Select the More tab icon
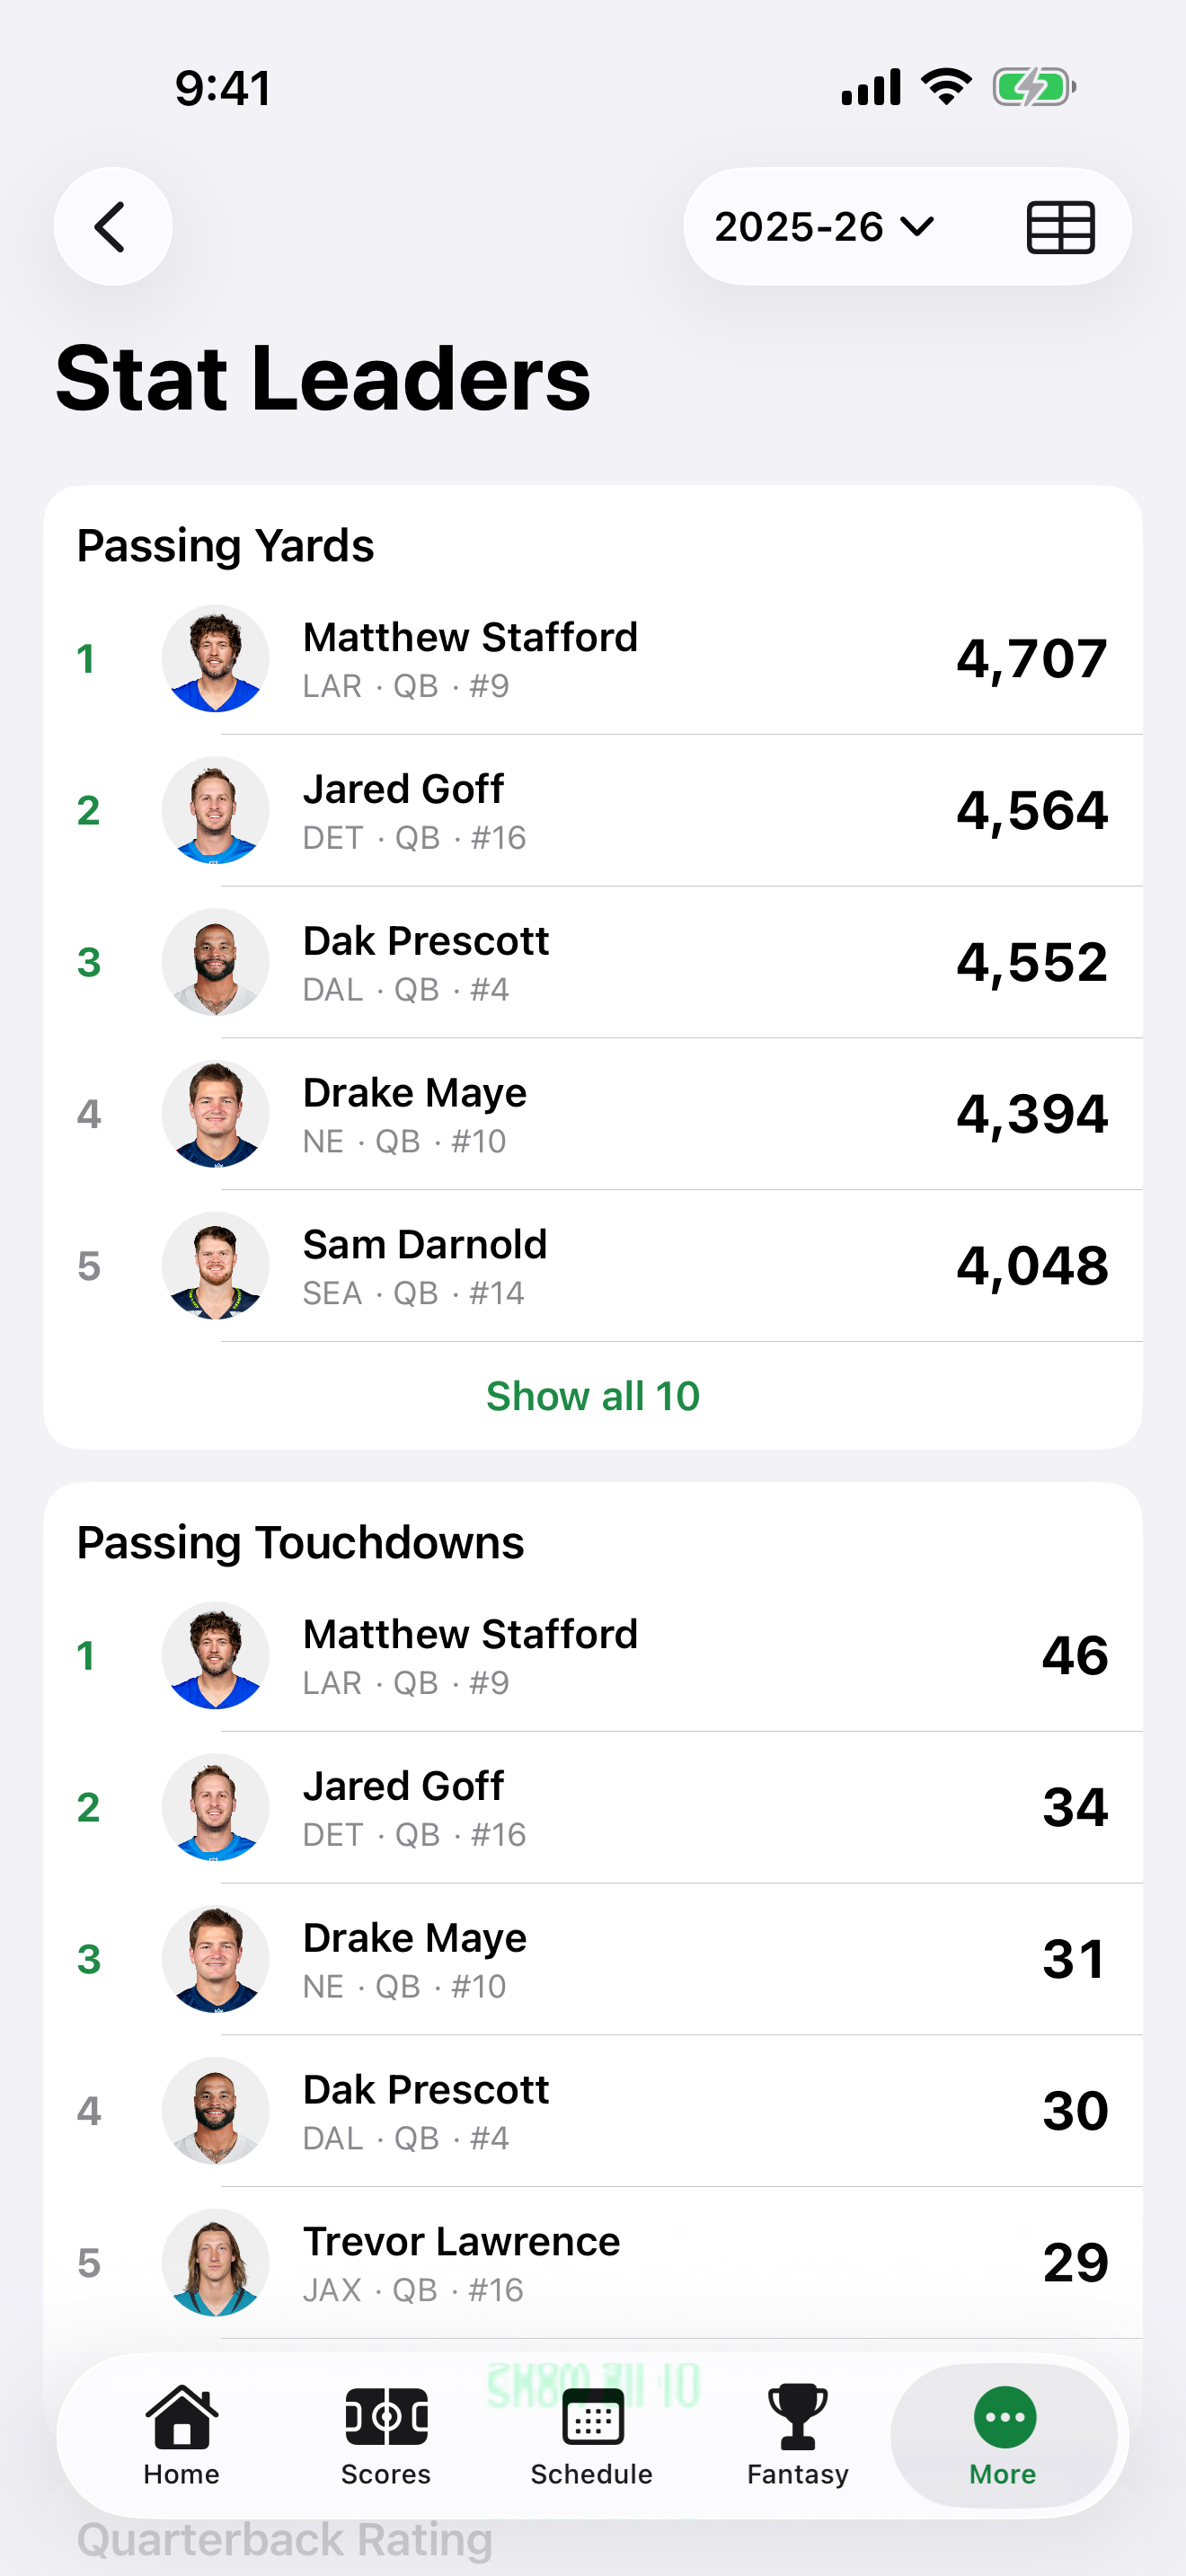The image size is (1186, 2576). click(x=1004, y=2417)
